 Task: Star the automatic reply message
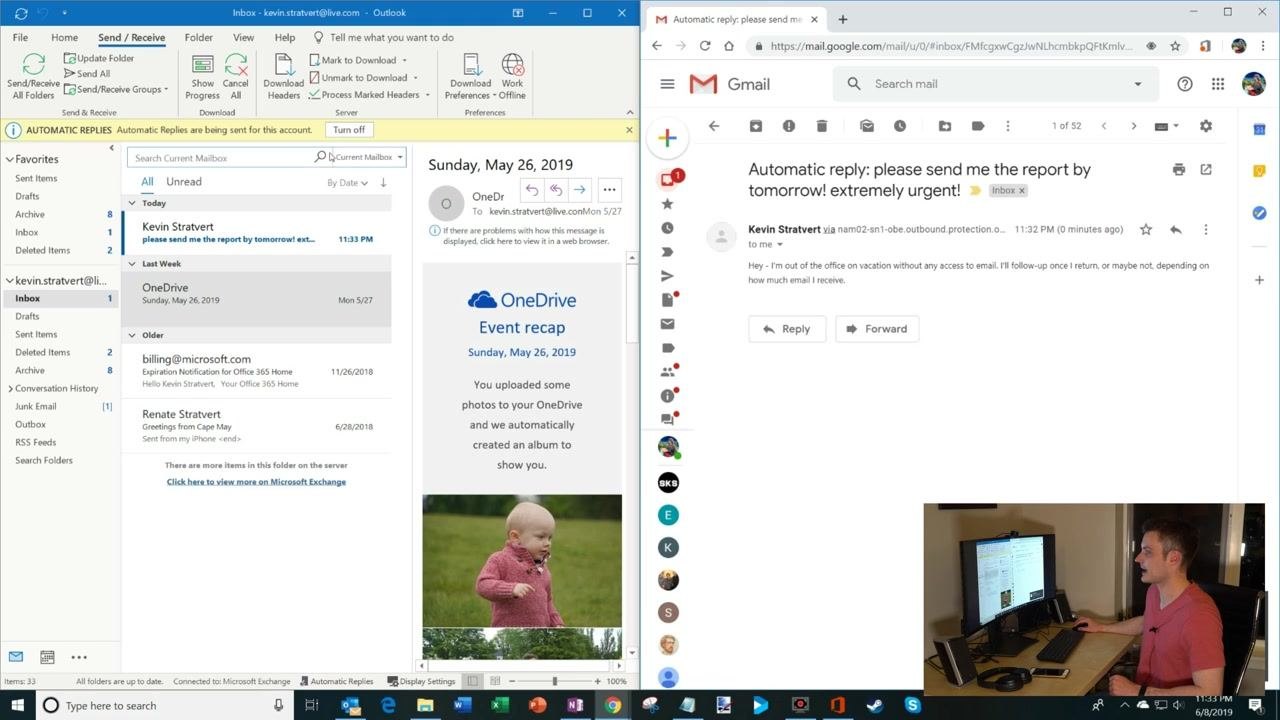coord(1146,229)
